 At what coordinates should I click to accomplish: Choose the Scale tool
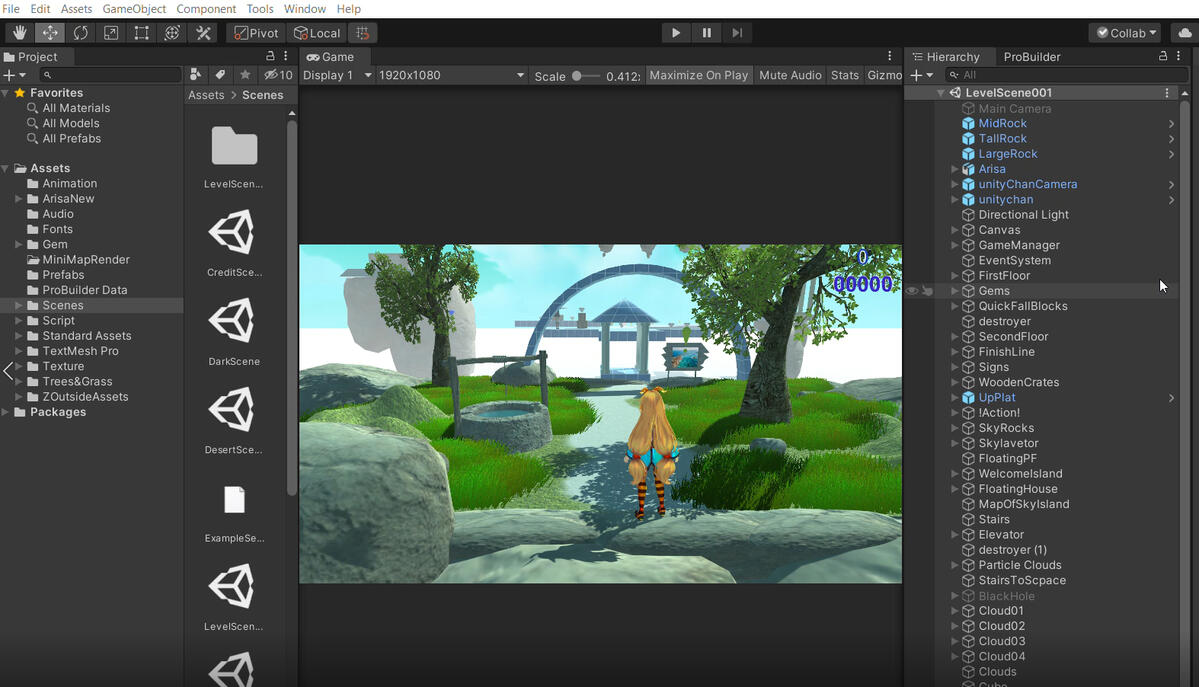pyautogui.click(x=111, y=33)
